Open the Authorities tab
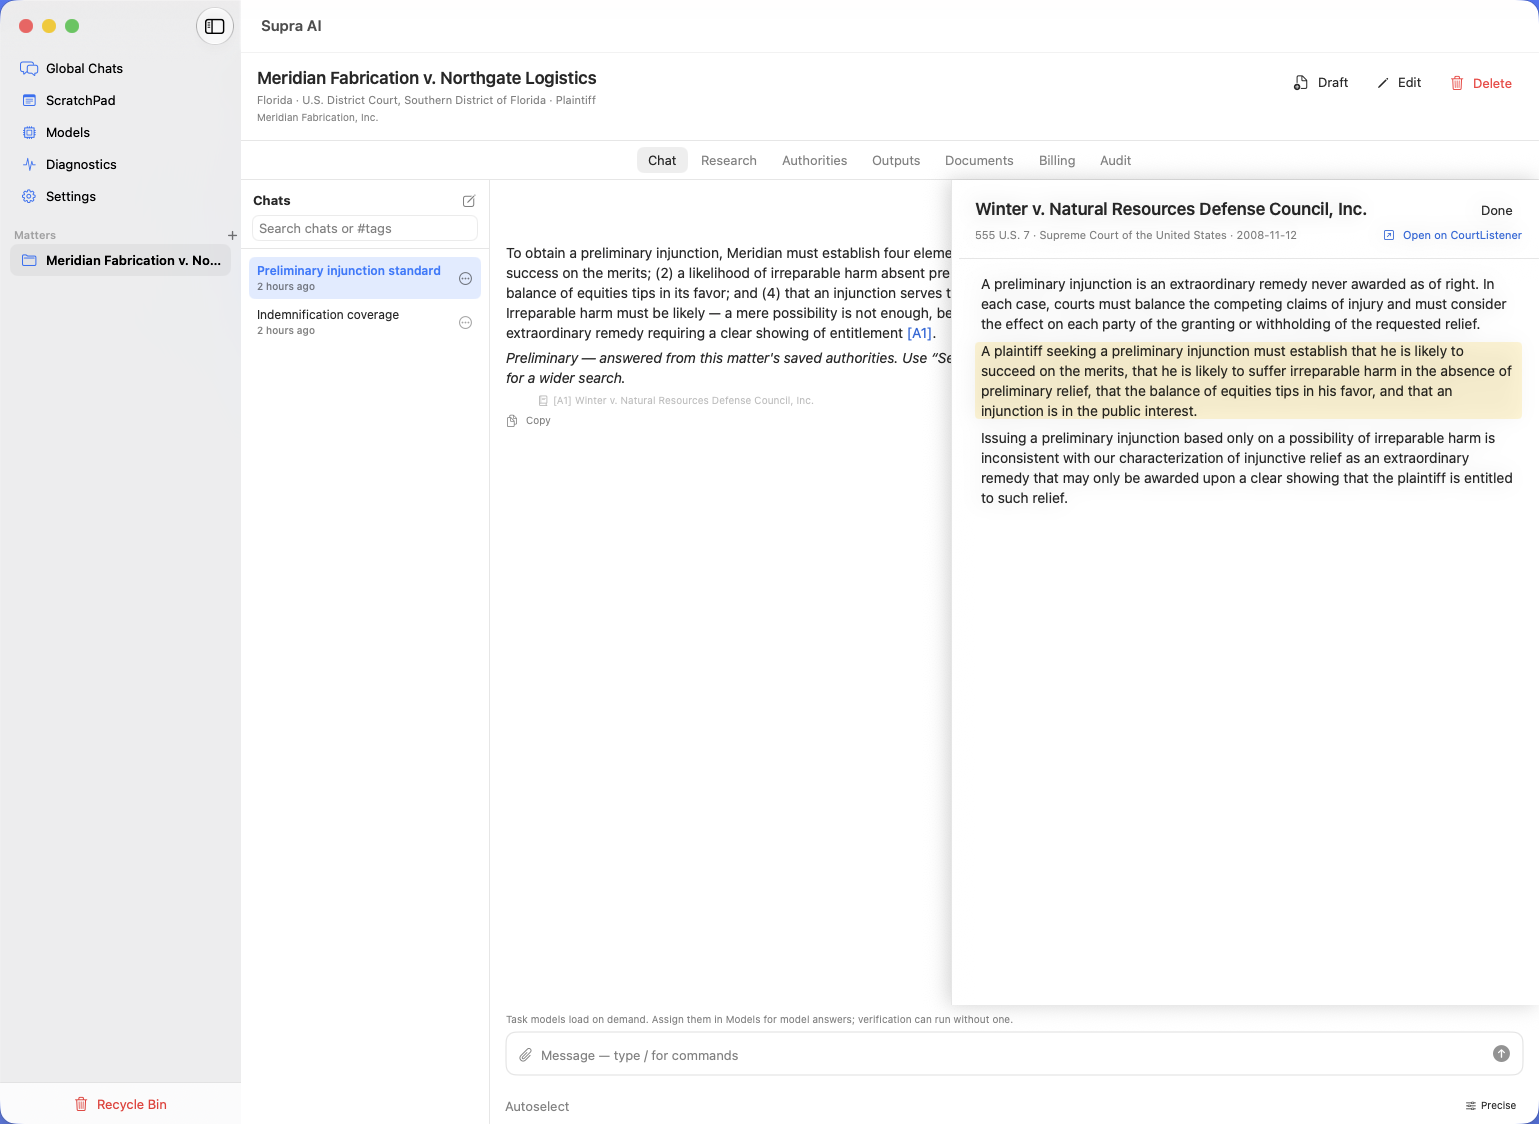 814,160
